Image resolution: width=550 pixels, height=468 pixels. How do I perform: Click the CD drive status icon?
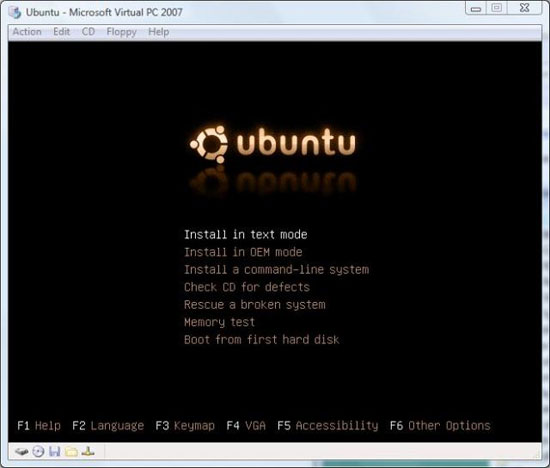click(x=38, y=451)
